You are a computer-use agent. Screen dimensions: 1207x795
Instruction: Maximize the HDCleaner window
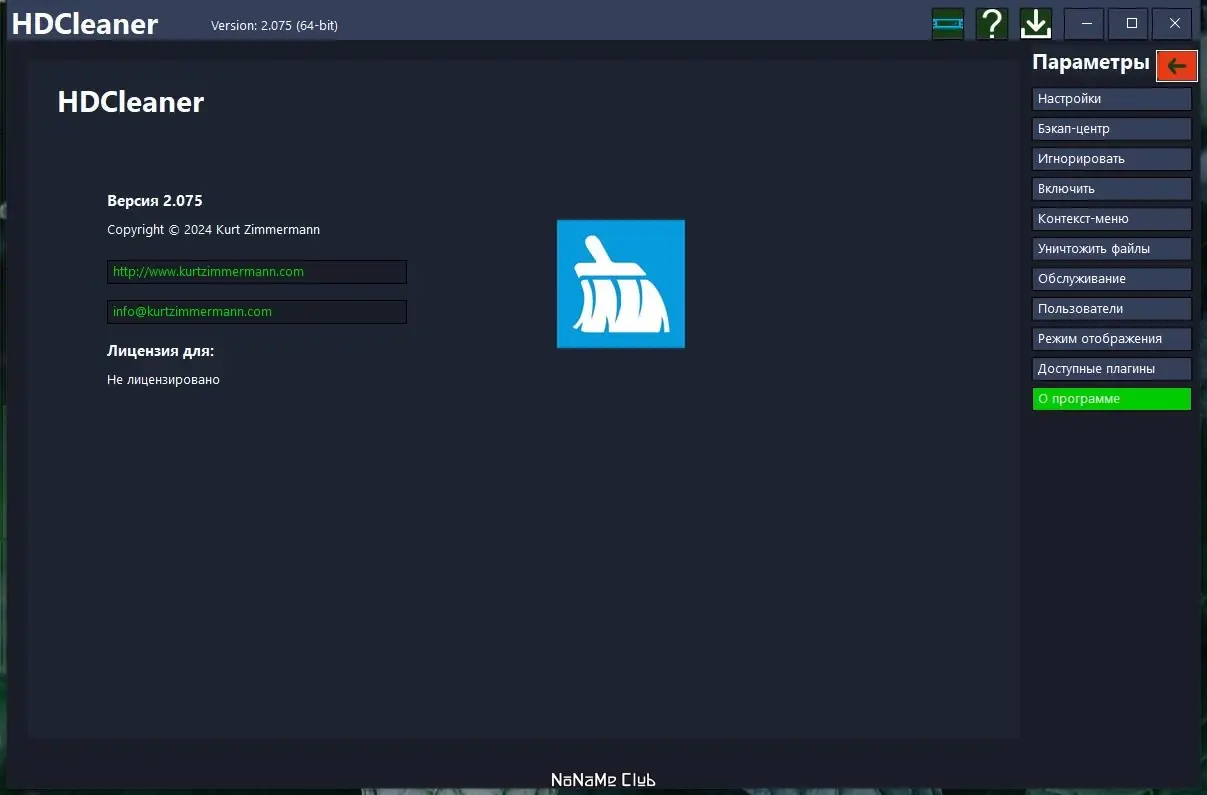(x=1129, y=23)
